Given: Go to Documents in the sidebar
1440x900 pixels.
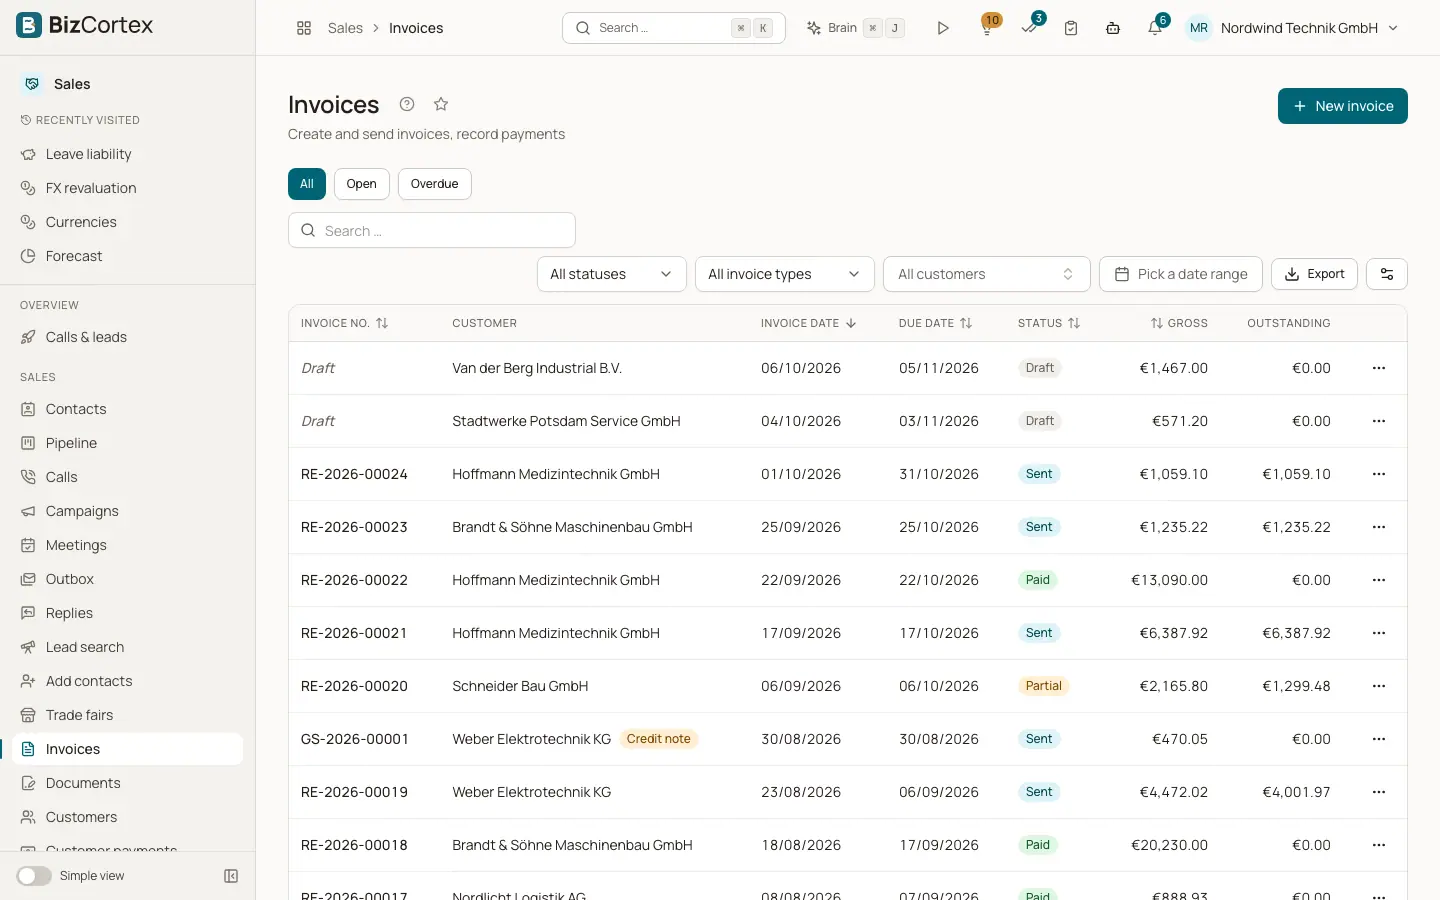Looking at the screenshot, I should [x=128, y=783].
